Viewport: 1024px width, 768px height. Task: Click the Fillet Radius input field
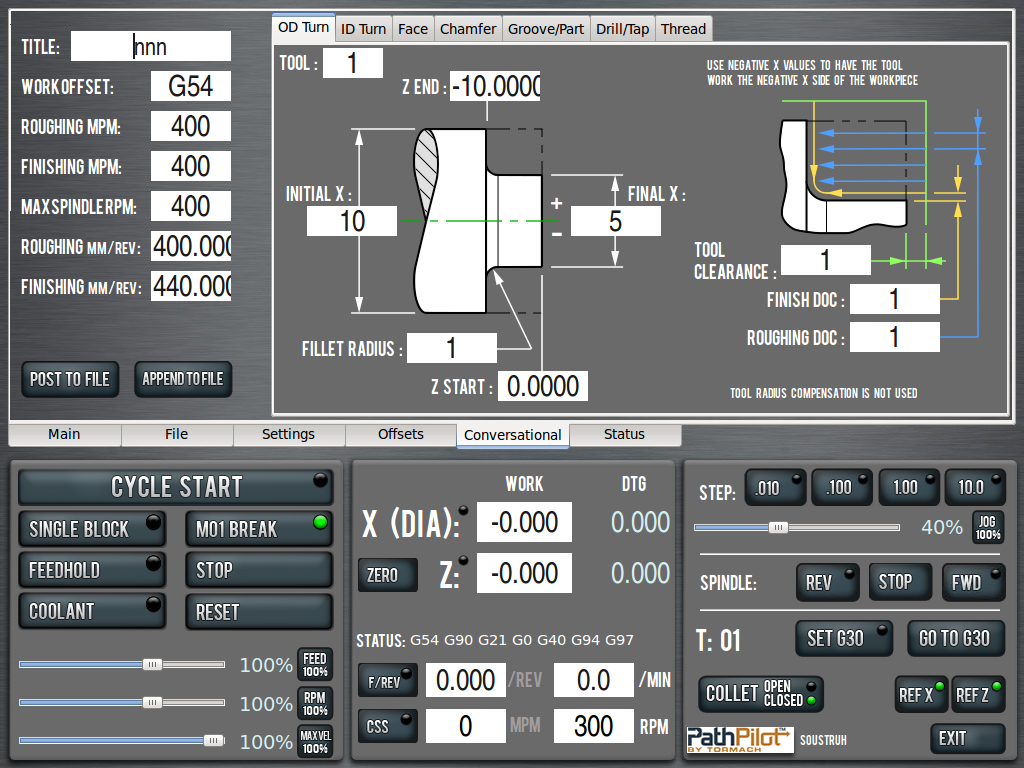pyautogui.click(x=452, y=348)
